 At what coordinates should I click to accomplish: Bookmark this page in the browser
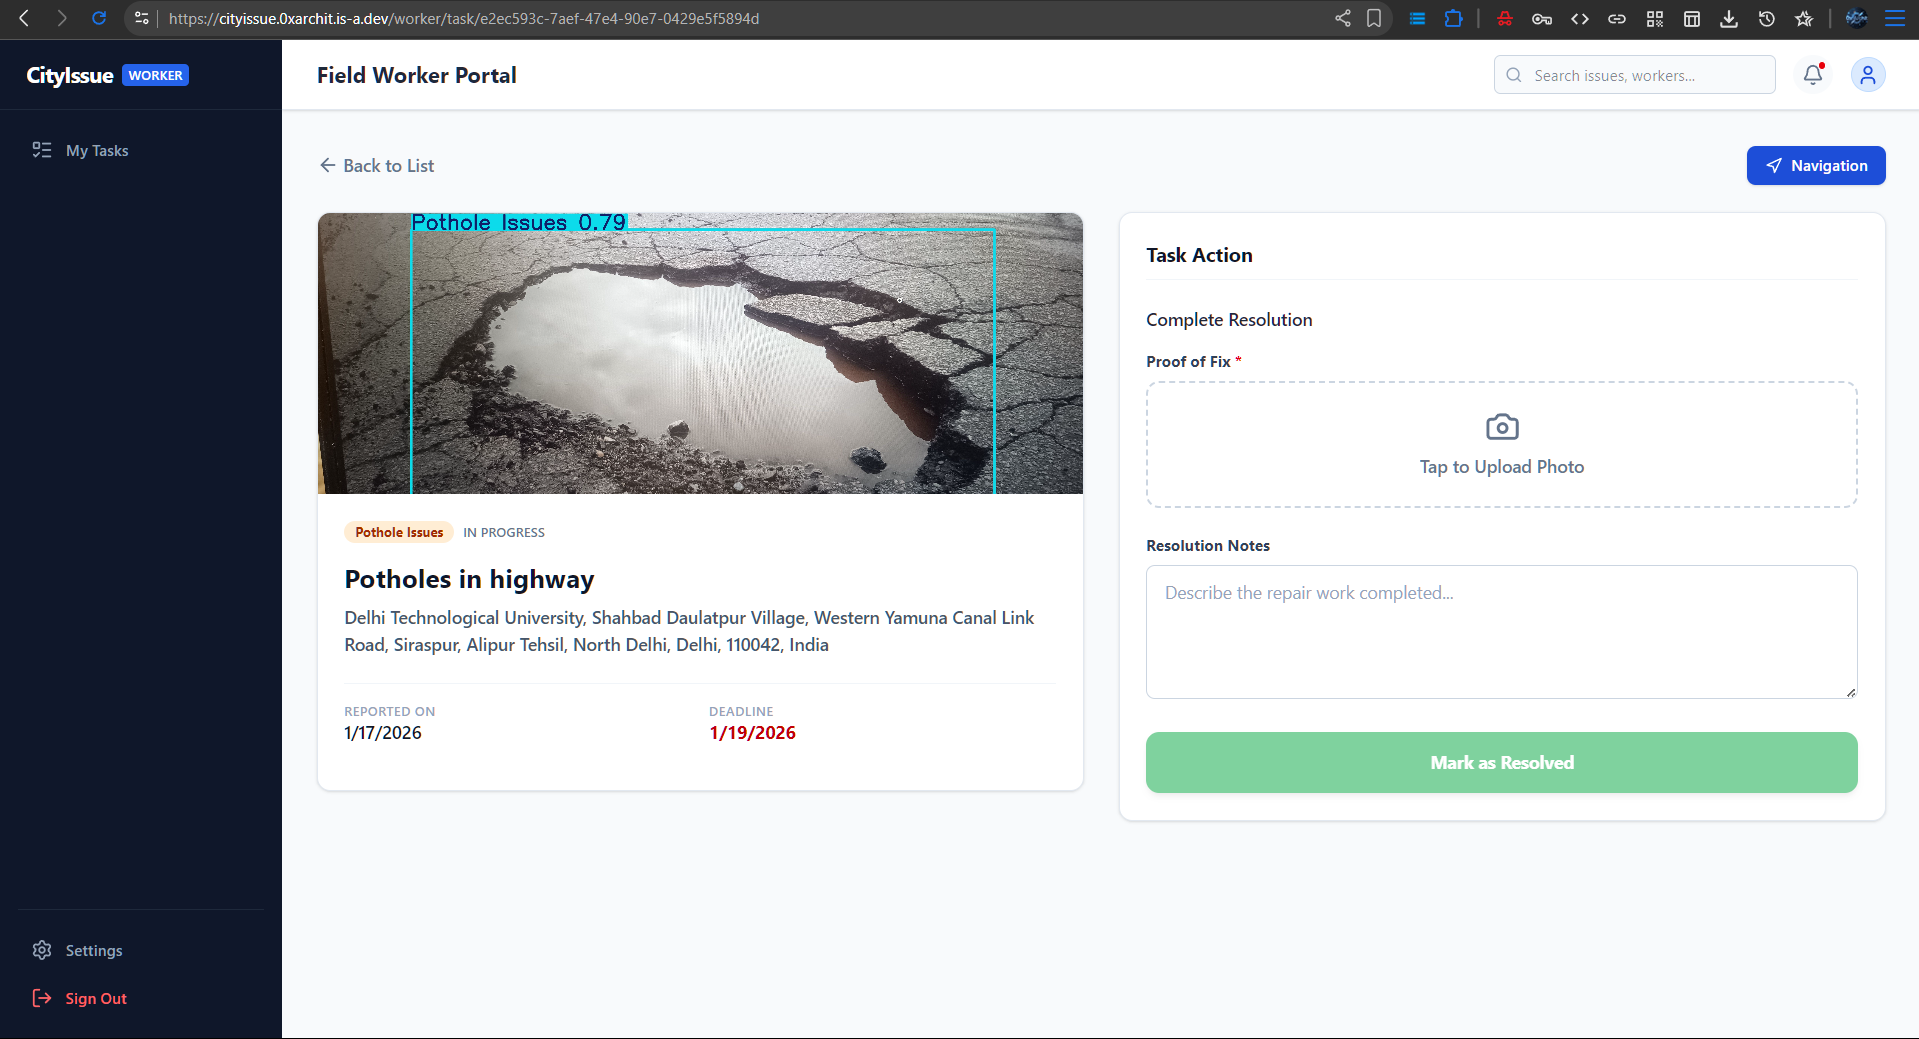[1374, 18]
